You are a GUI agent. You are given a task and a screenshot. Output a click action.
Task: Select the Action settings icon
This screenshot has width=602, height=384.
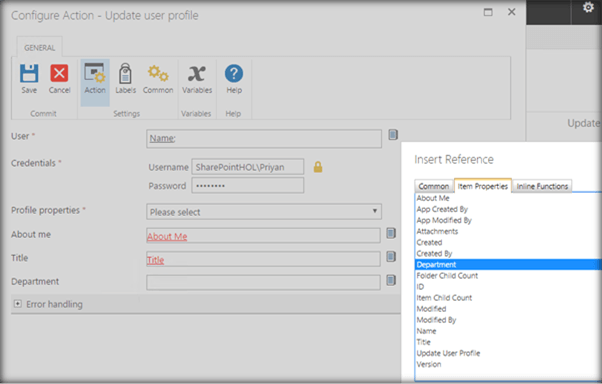pyautogui.click(x=95, y=73)
